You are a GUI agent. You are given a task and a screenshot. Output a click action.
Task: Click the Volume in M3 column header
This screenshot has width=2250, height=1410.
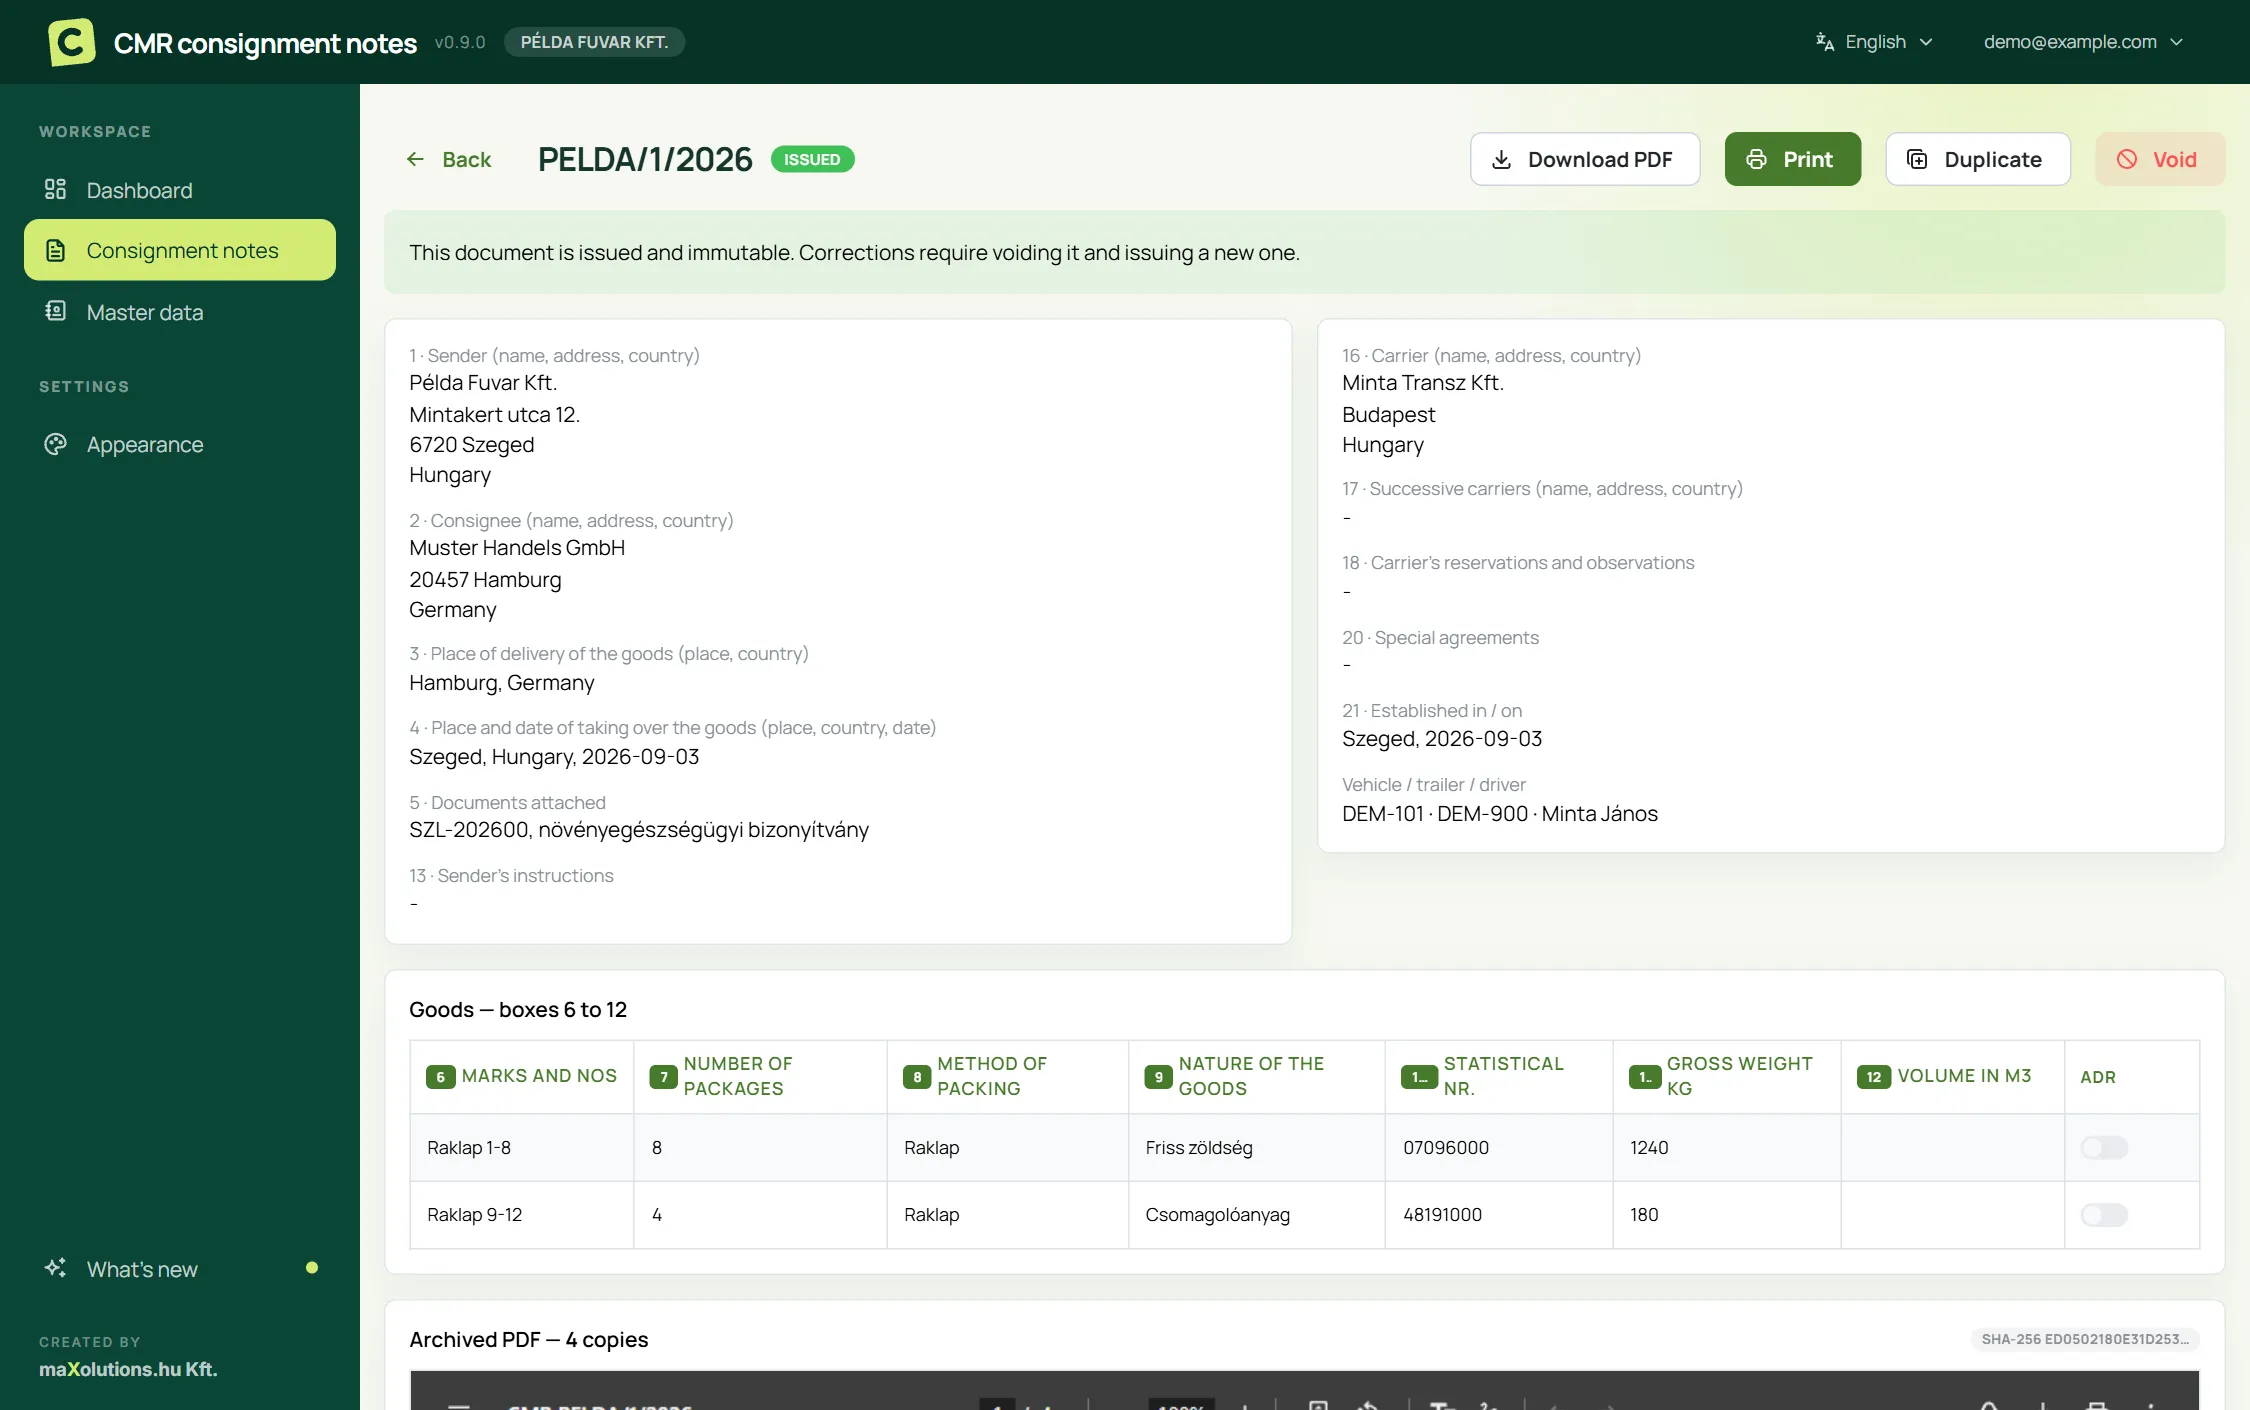point(1952,1076)
